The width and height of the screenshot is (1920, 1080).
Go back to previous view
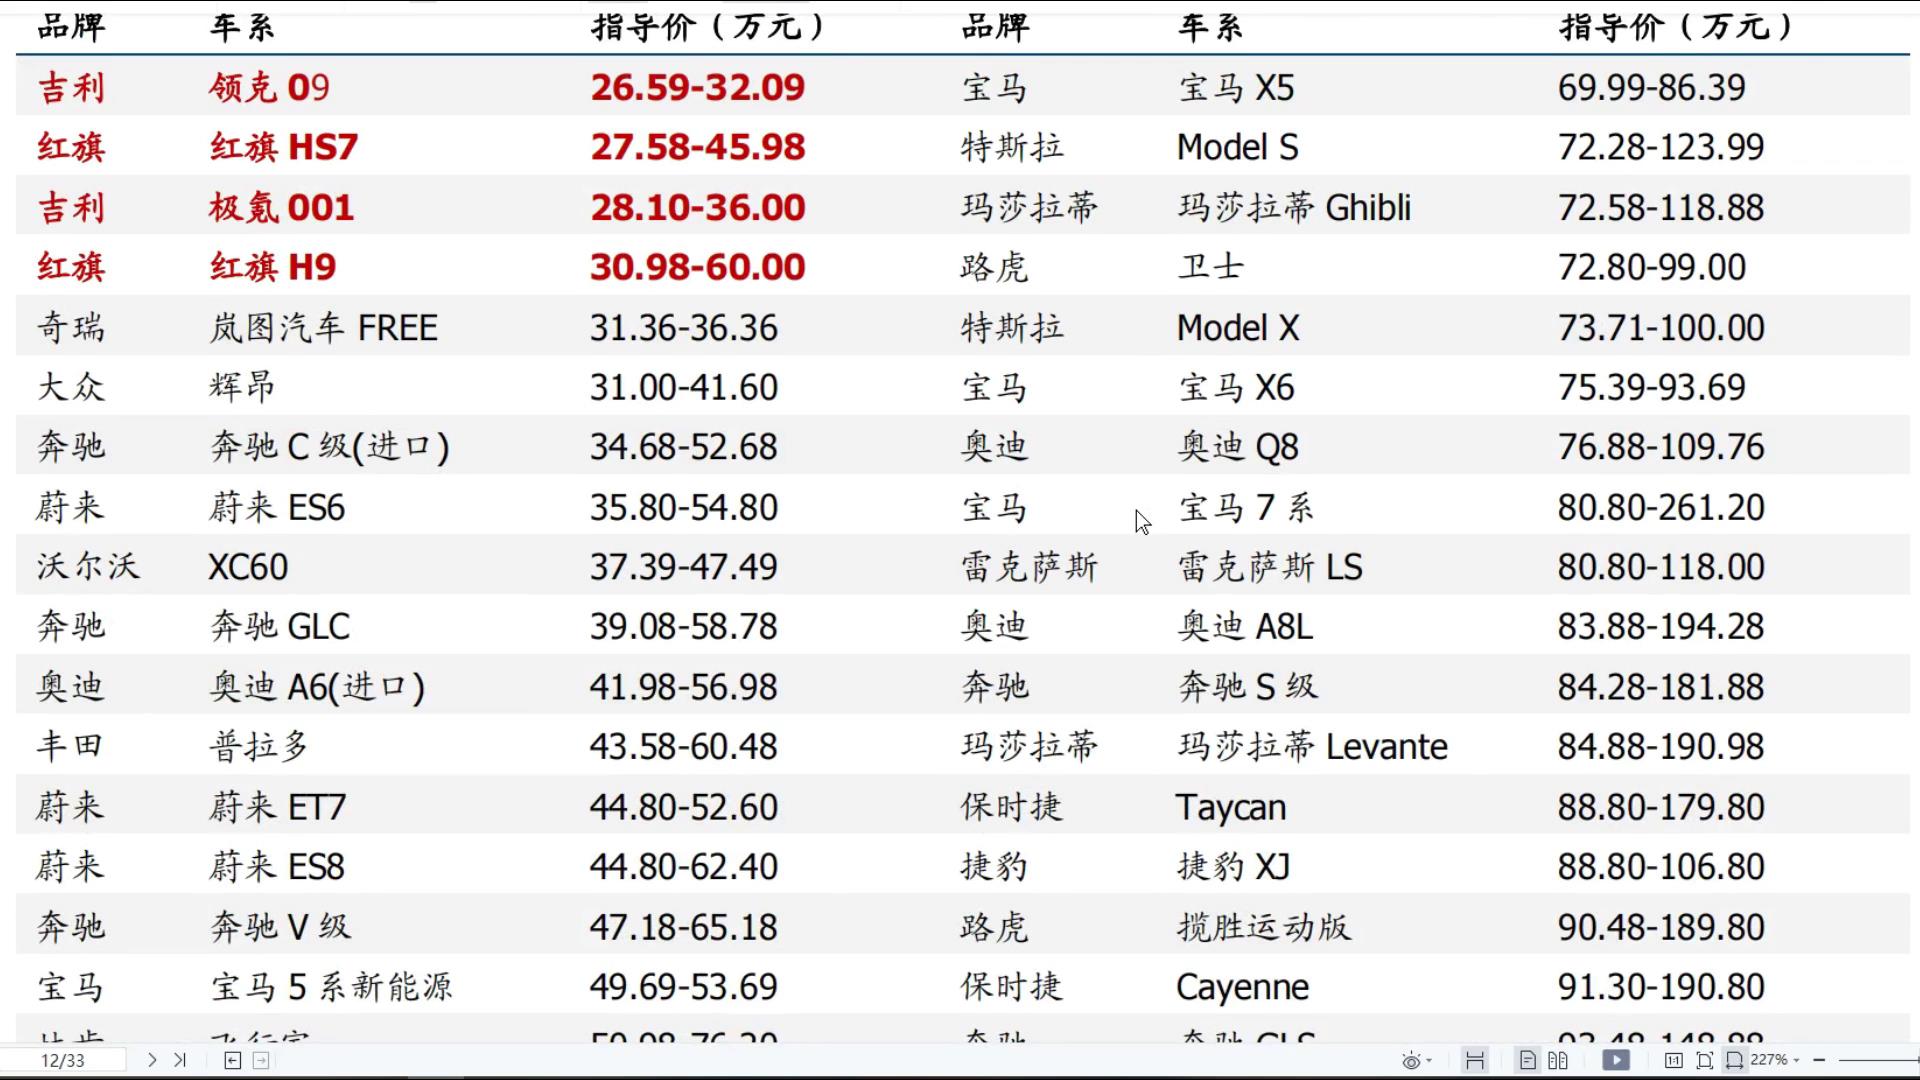tap(233, 1060)
